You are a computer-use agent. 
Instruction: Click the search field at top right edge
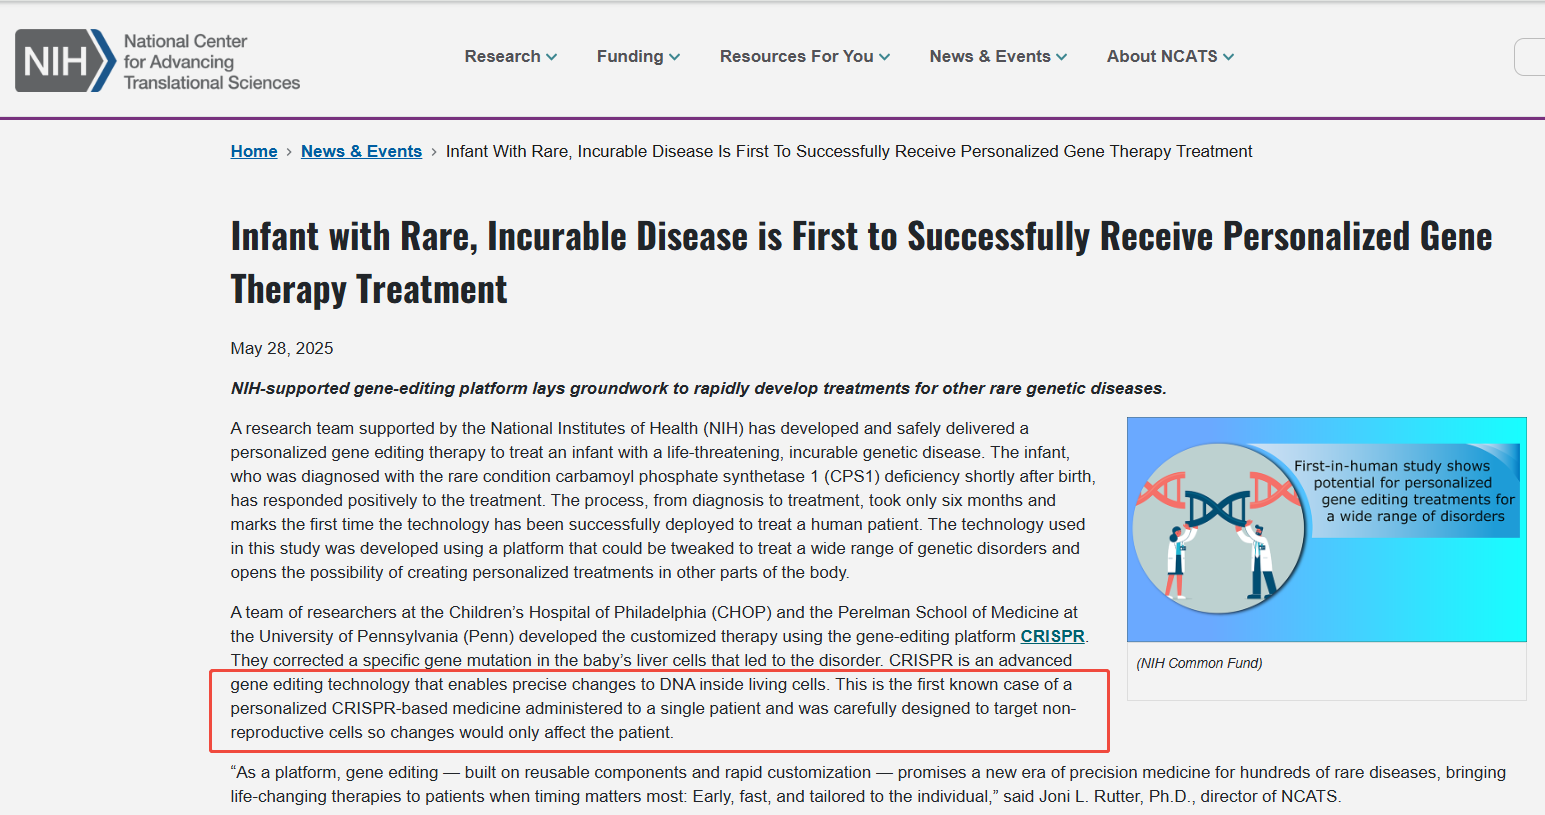(x=1530, y=57)
